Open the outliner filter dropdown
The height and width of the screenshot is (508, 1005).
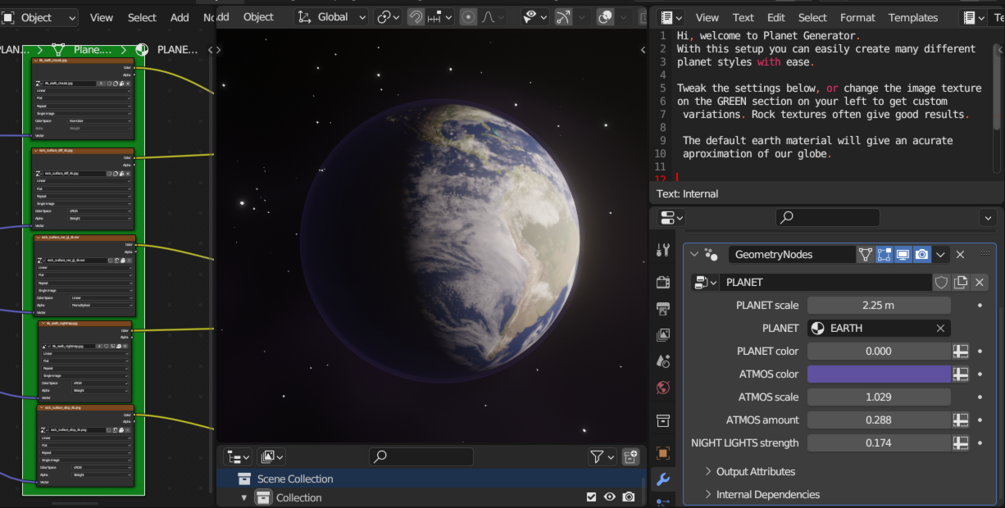coord(602,457)
